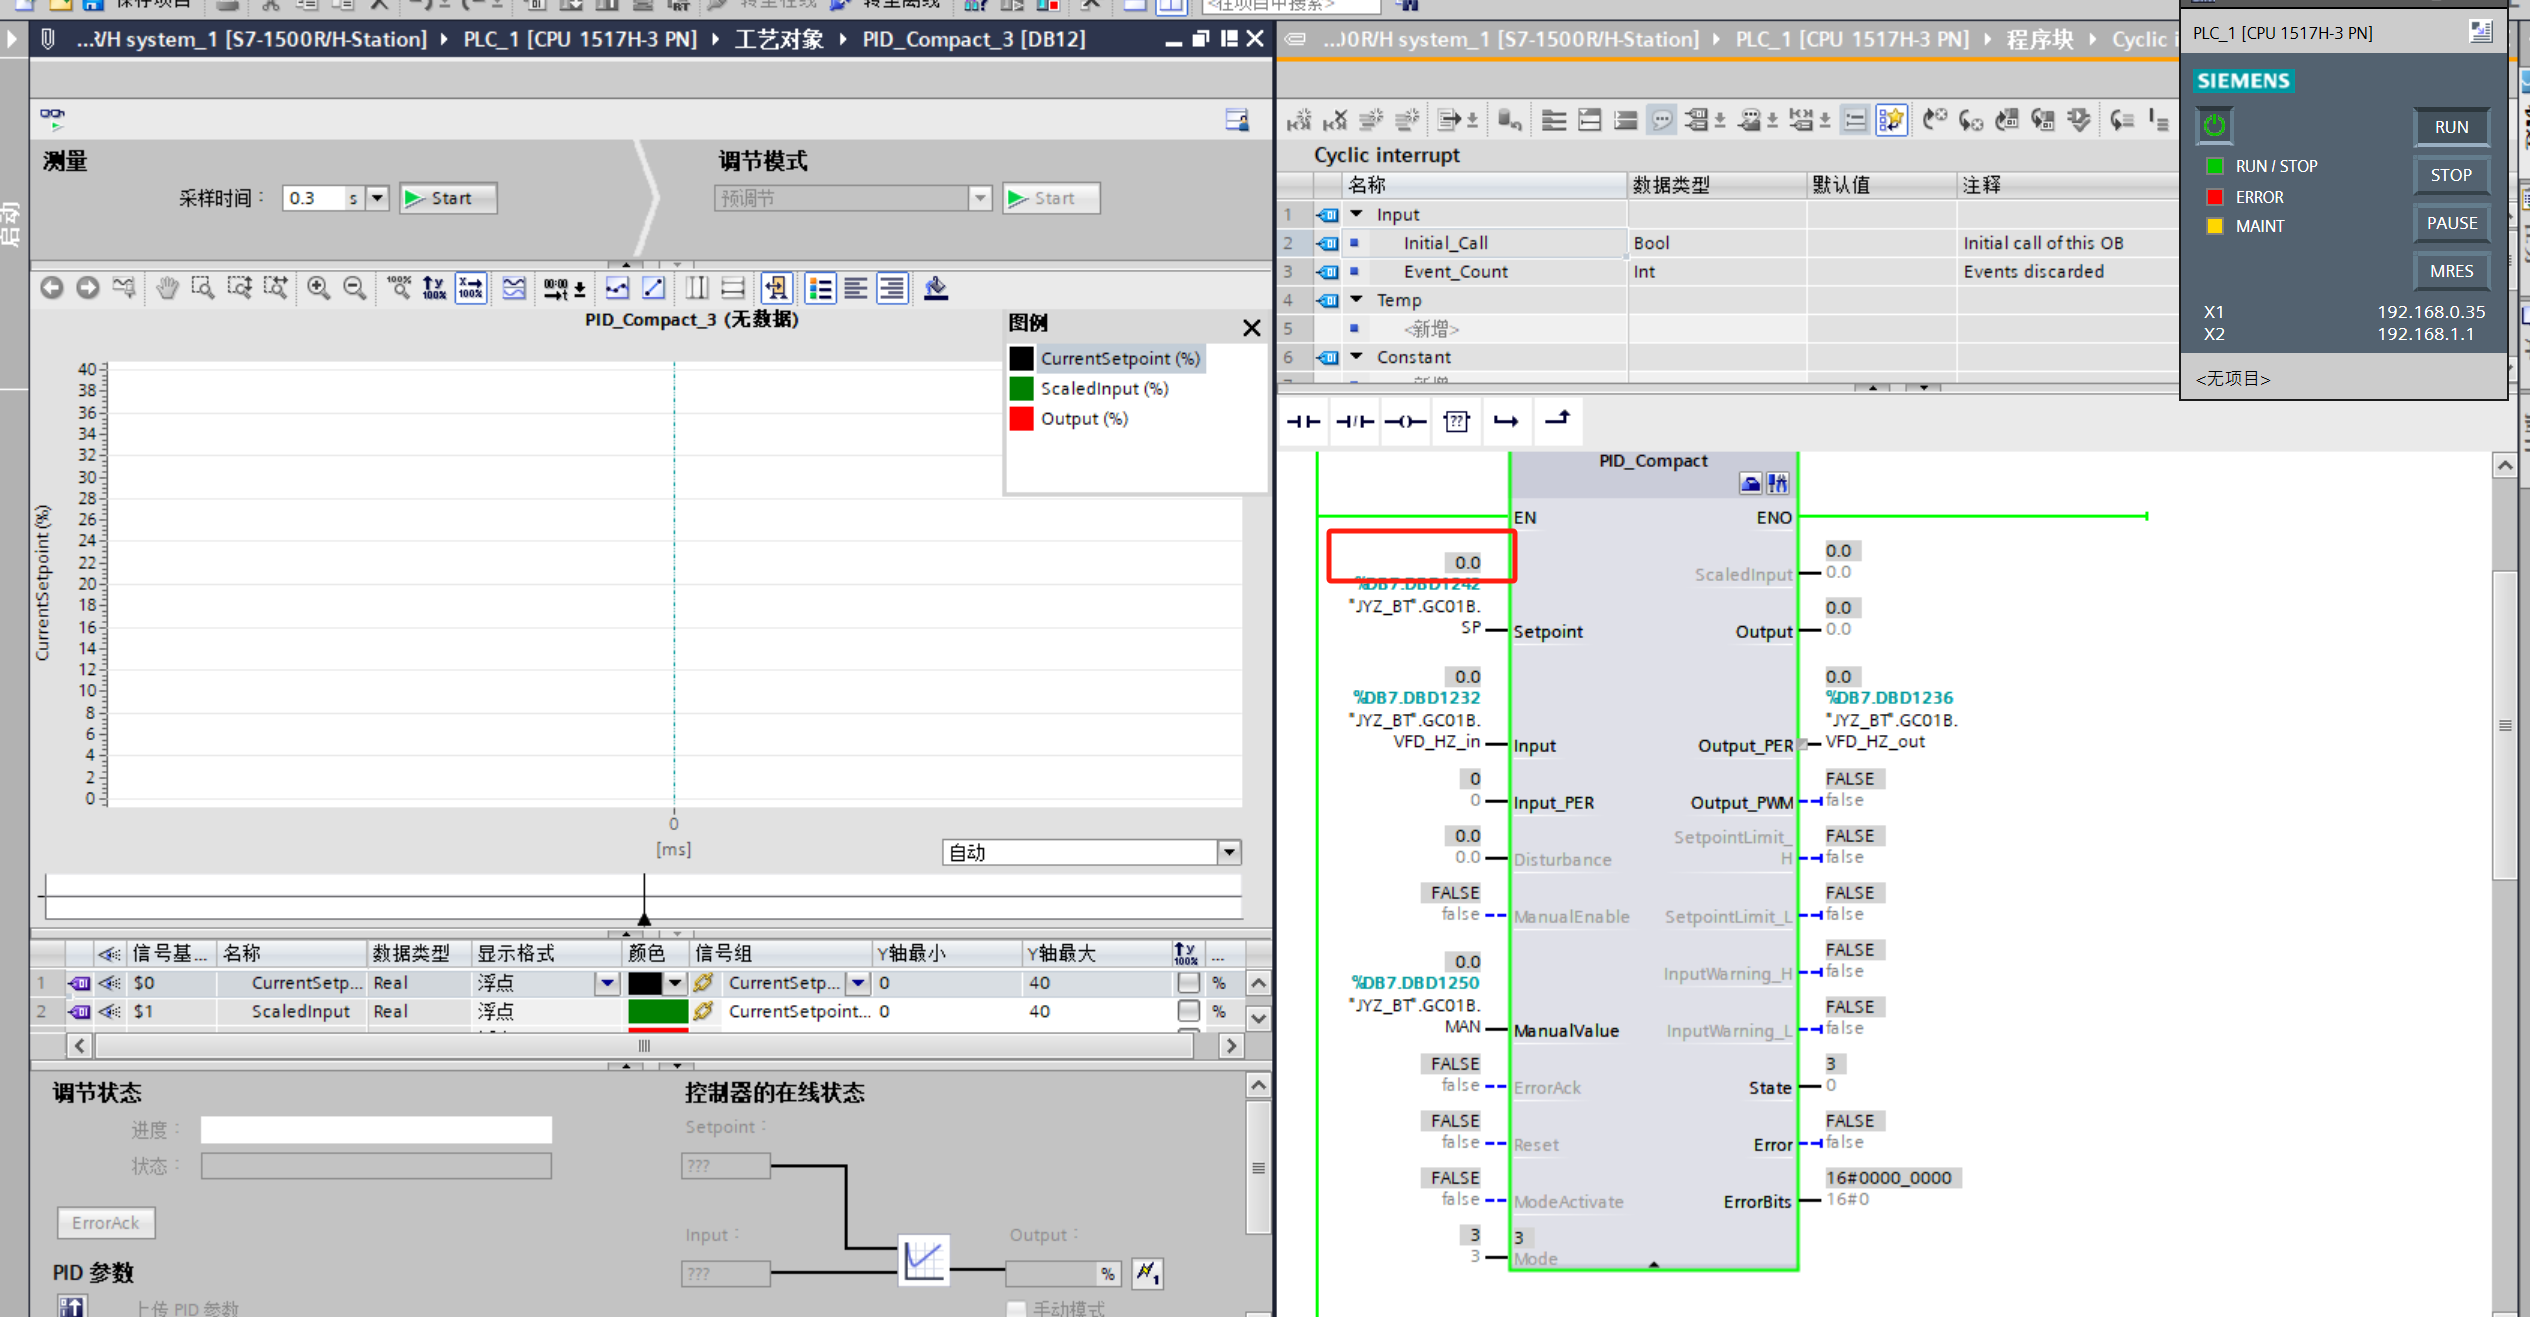This screenshot has width=2530, height=1317.
Task: Open the 预调节 tuning mode dropdown
Action: click(980, 198)
